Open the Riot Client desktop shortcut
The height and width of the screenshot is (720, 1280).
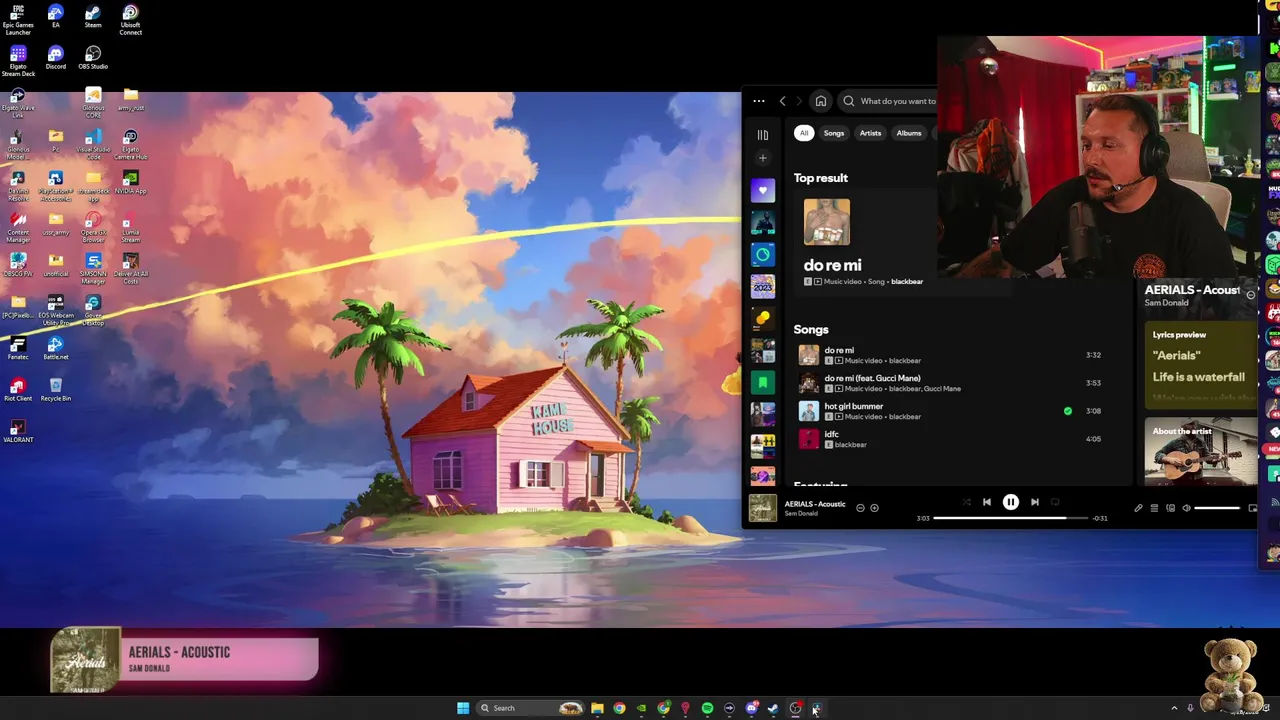tap(18, 389)
